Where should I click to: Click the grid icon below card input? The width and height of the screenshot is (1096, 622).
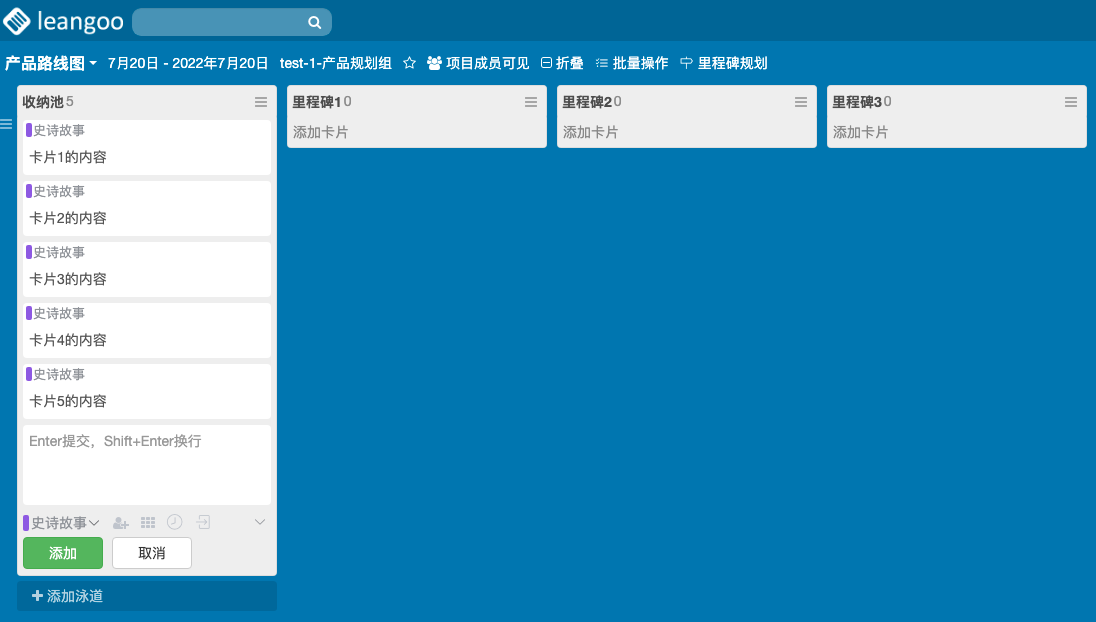148,522
